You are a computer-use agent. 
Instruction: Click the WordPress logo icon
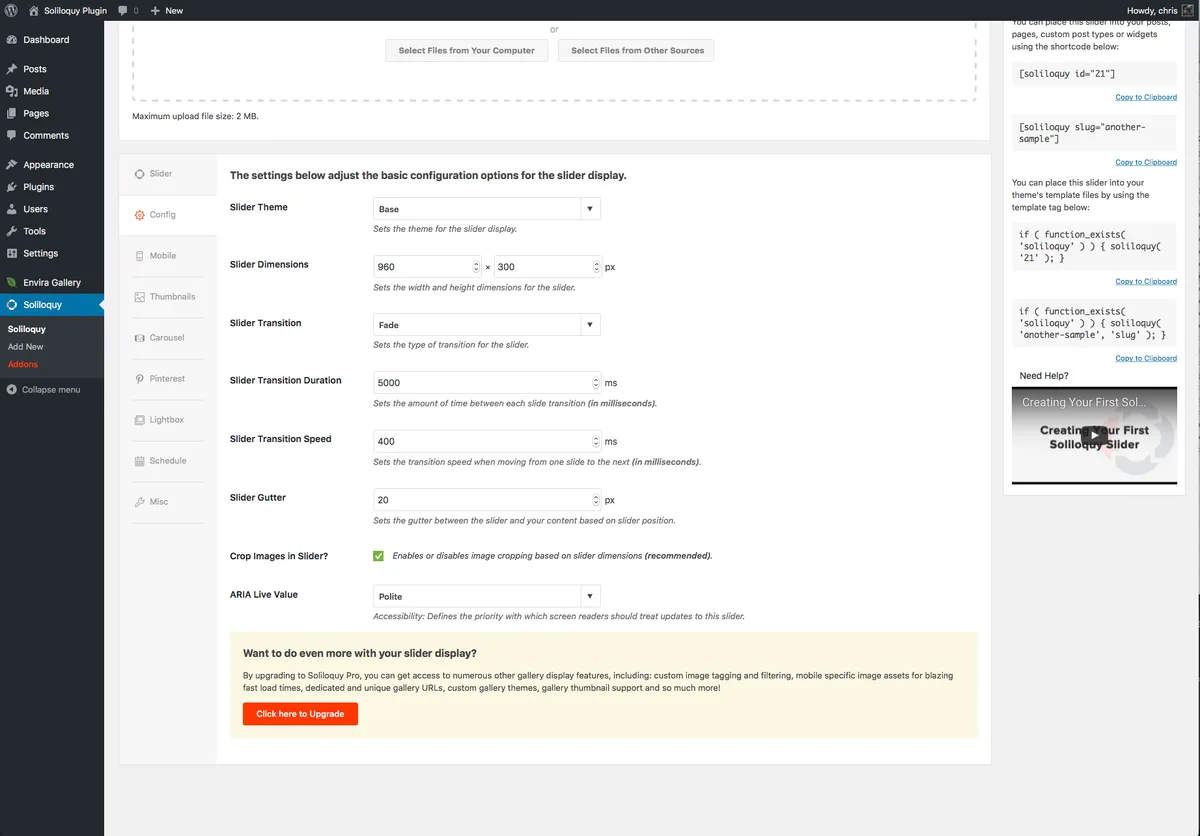[11, 10]
